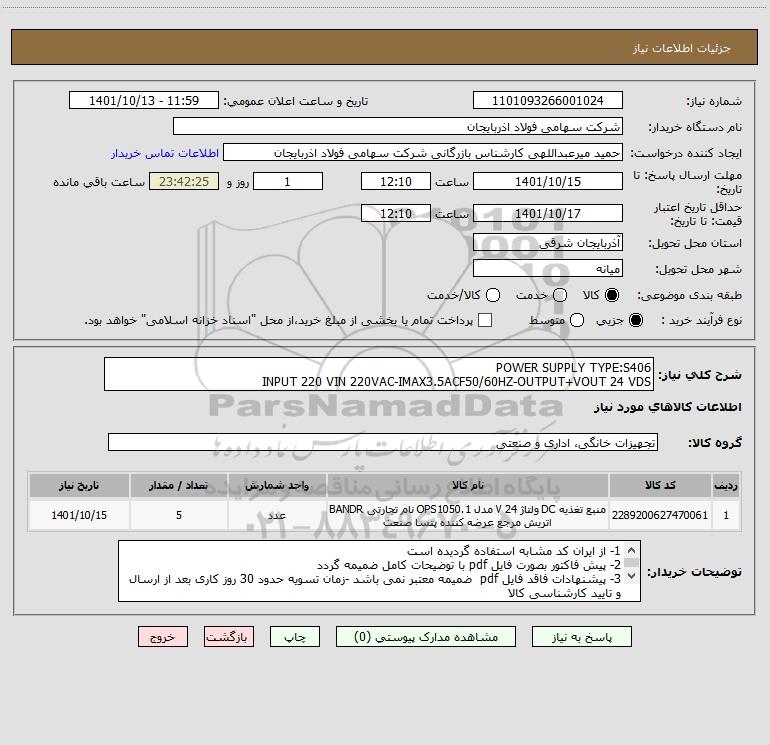Open the اطلاعات تماس خریدار link
The image size is (770, 745).
click(x=165, y=153)
